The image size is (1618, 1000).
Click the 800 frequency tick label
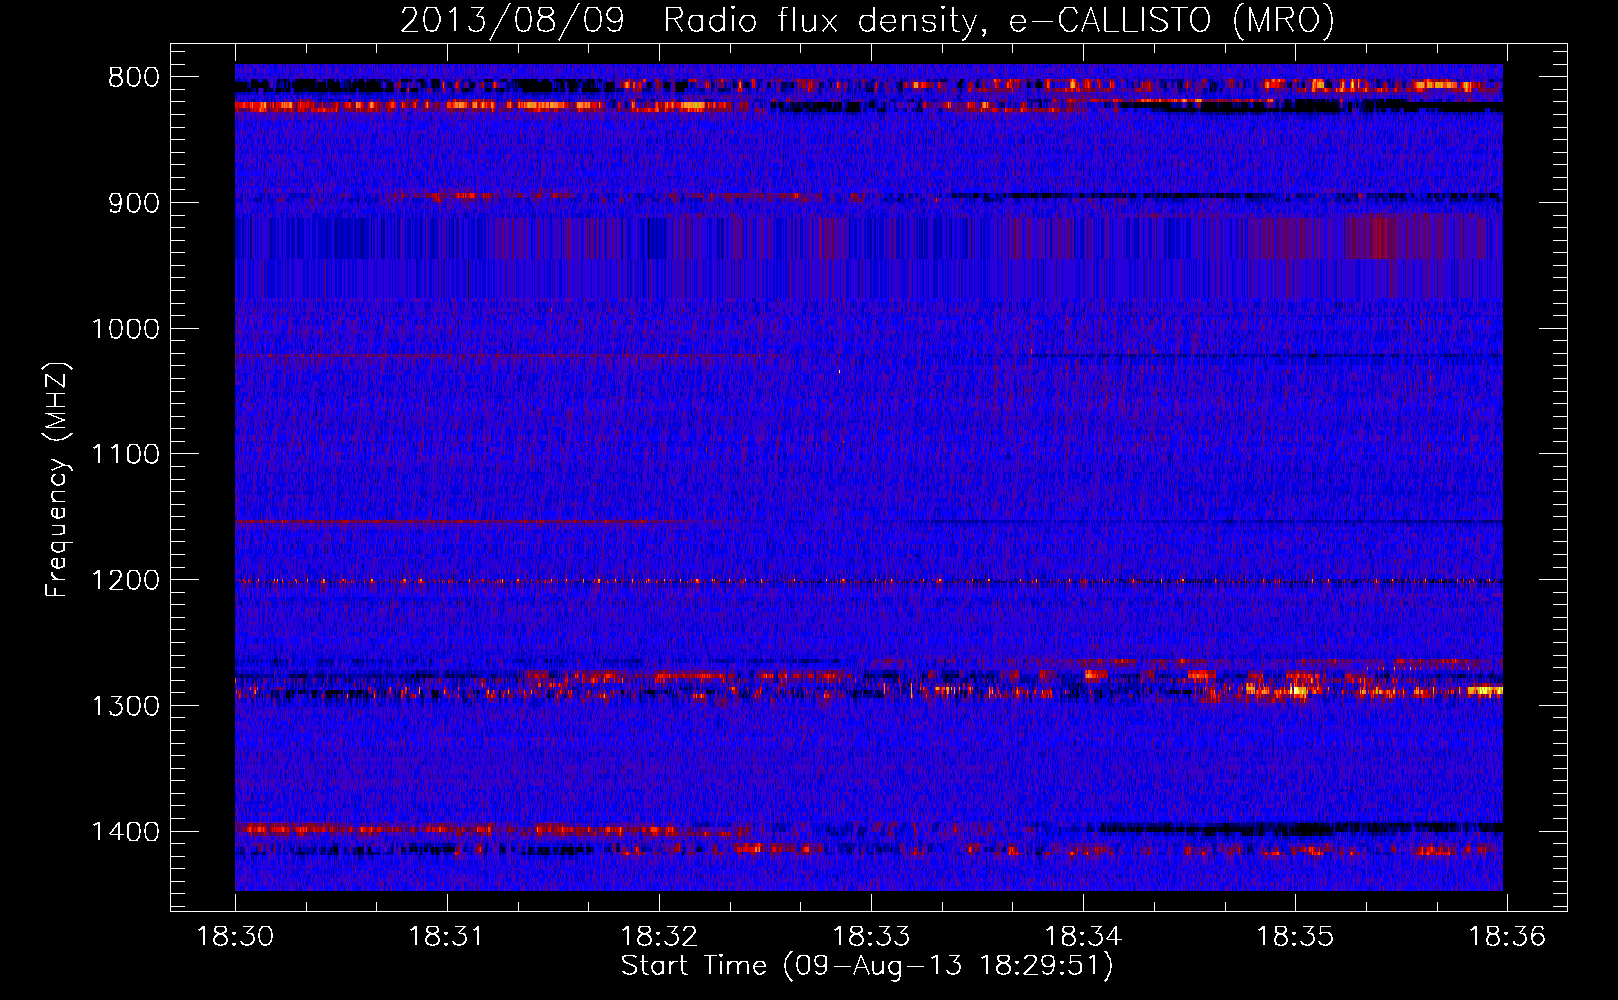pos(134,78)
